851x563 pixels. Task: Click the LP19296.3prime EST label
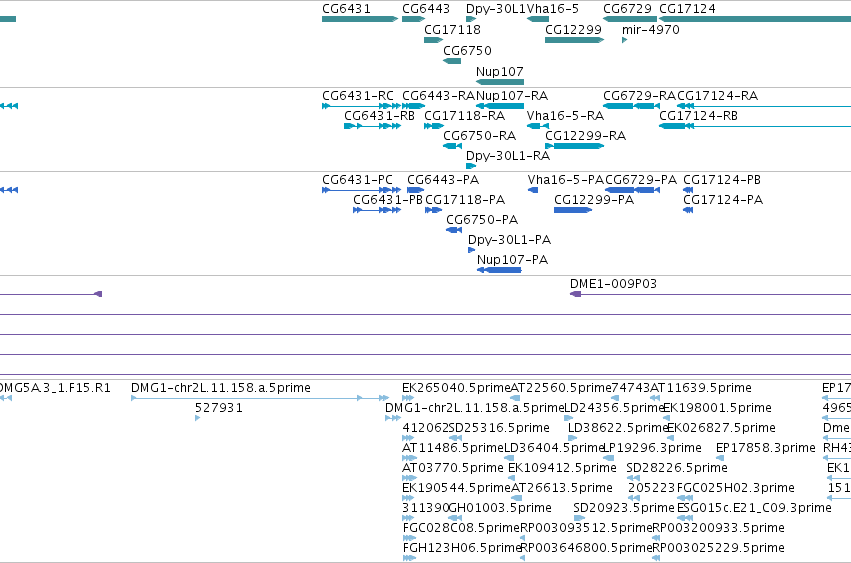click(x=652, y=448)
